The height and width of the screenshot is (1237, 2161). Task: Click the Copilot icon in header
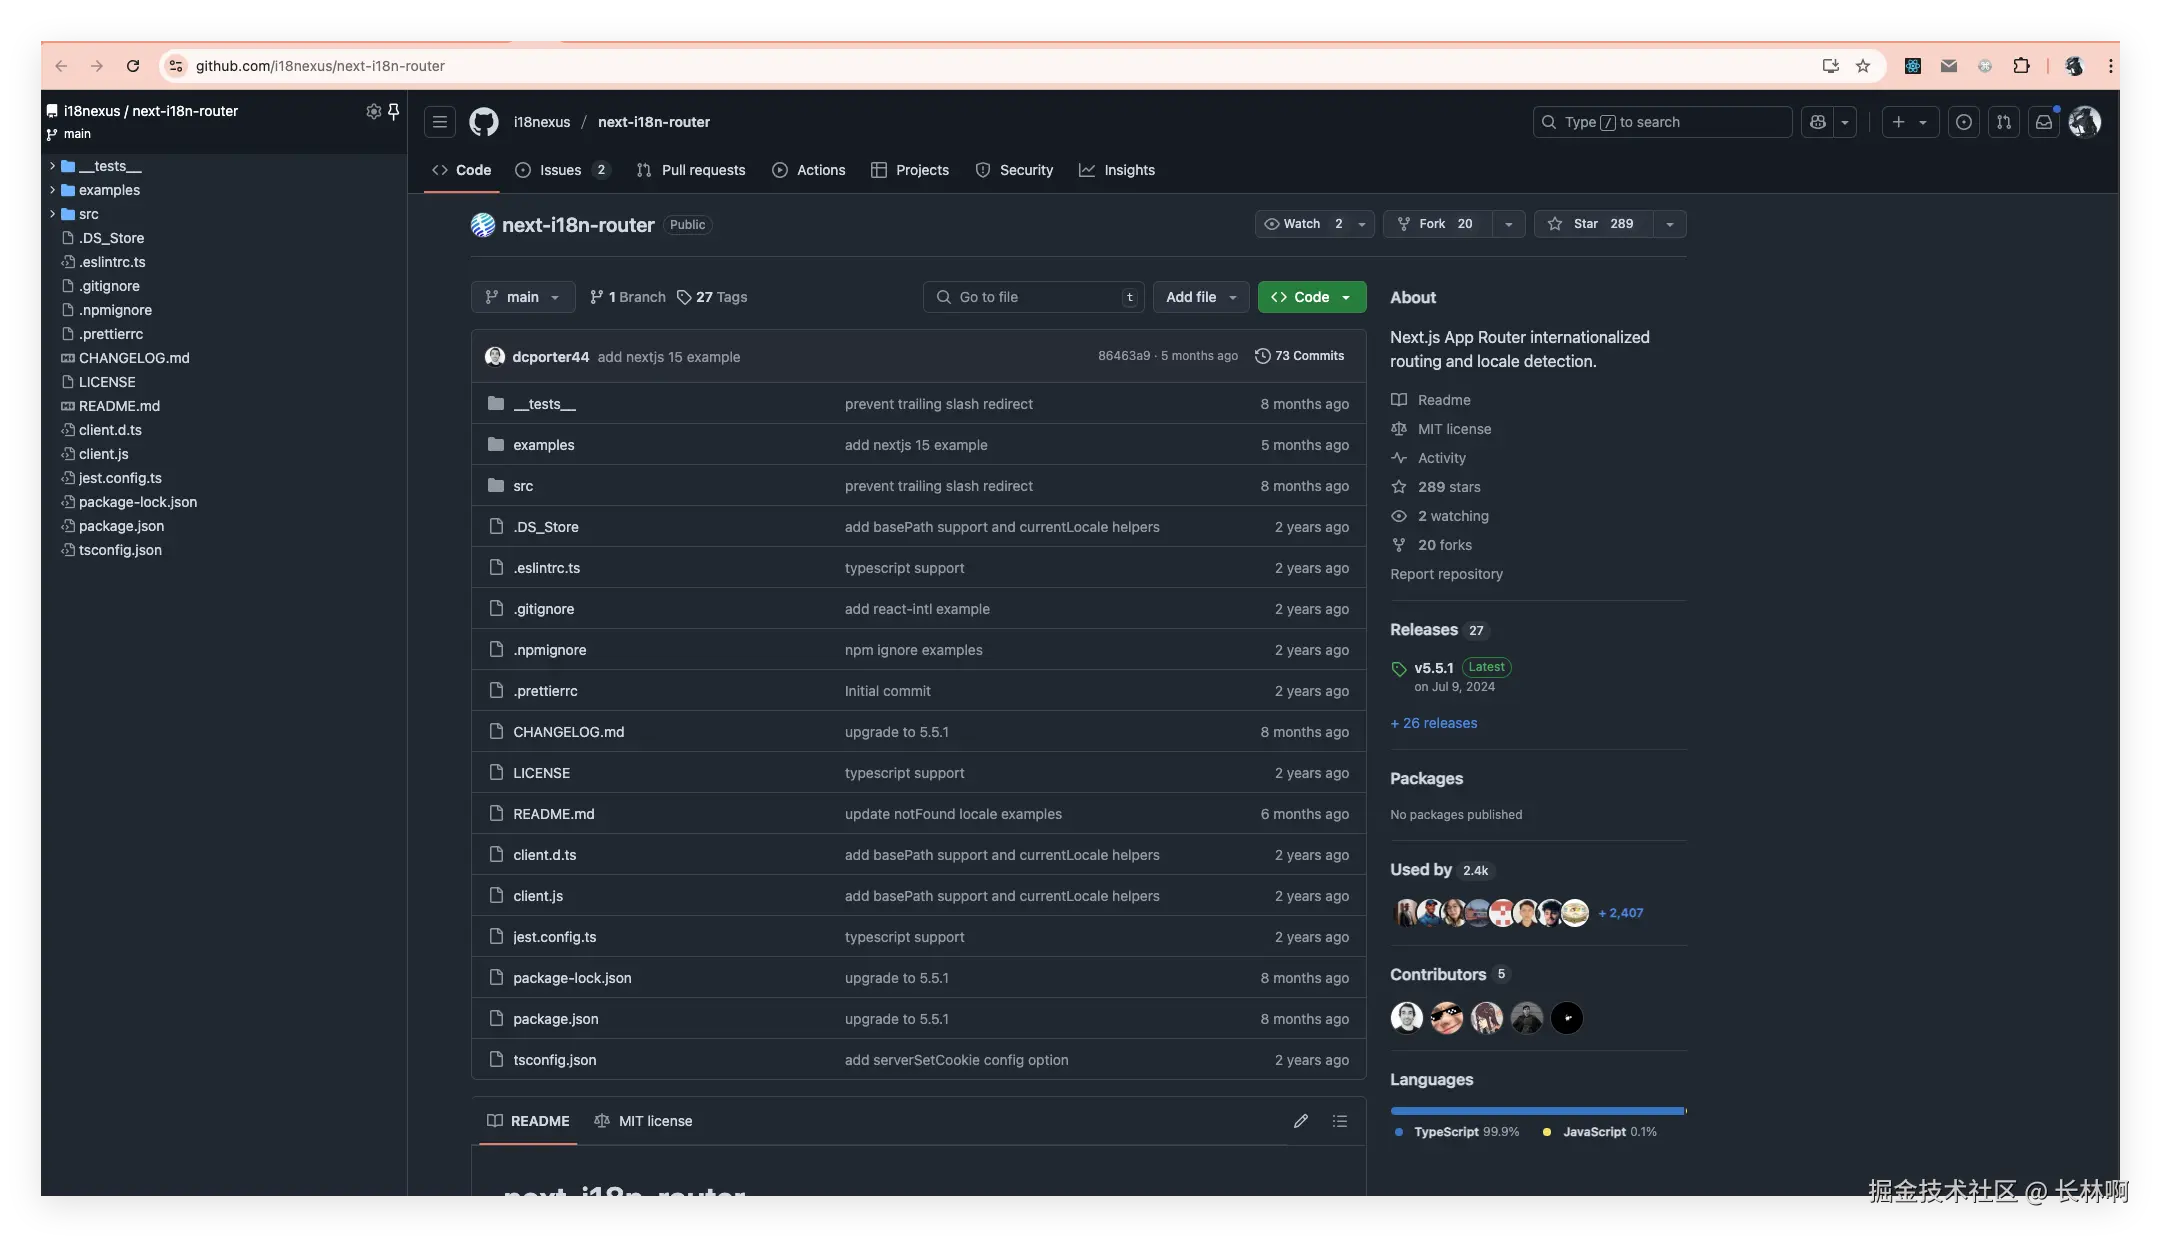(x=1818, y=122)
